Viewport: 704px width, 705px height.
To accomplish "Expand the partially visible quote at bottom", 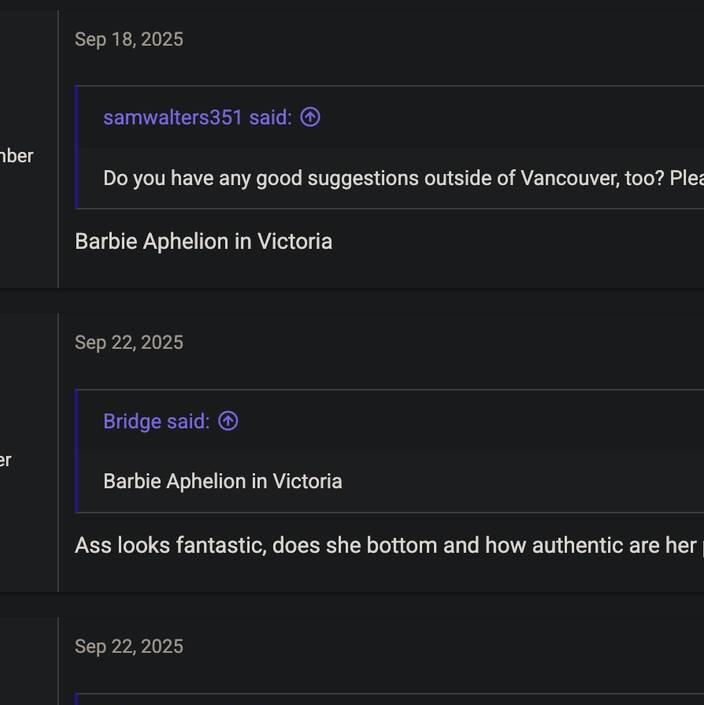I will click(390, 699).
